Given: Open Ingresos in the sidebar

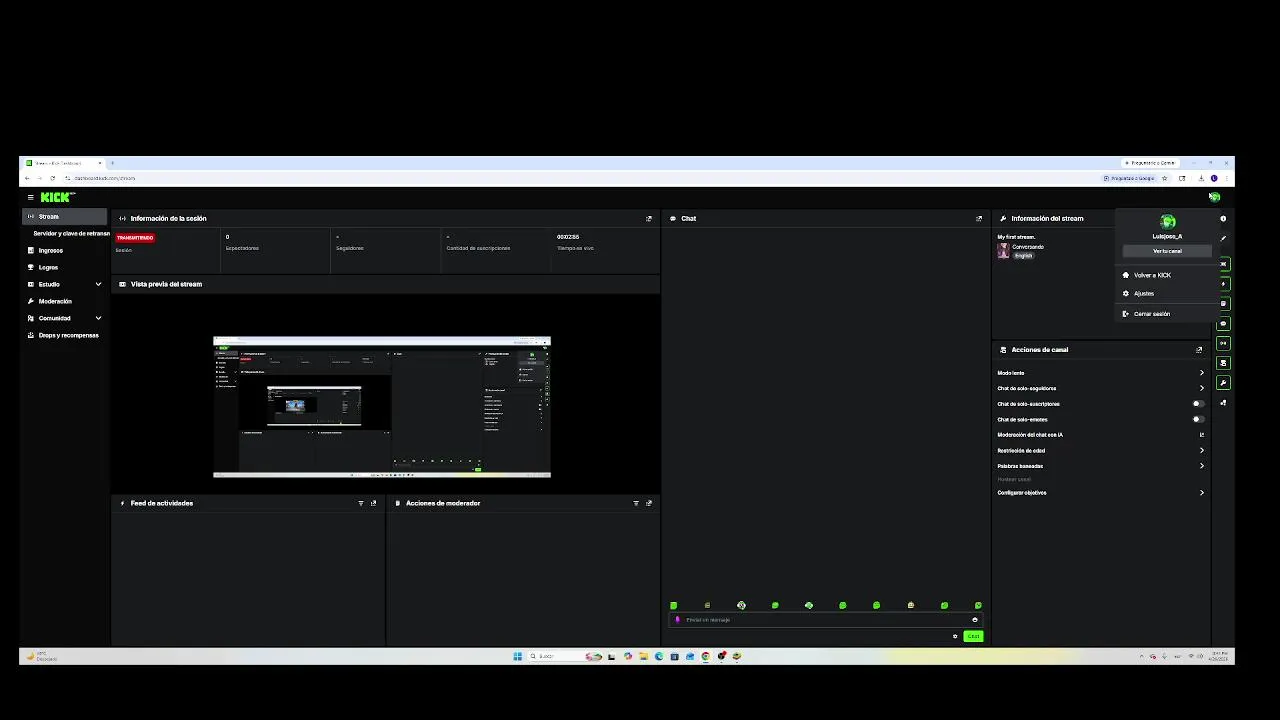Looking at the screenshot, I should (x=50, y=250).
